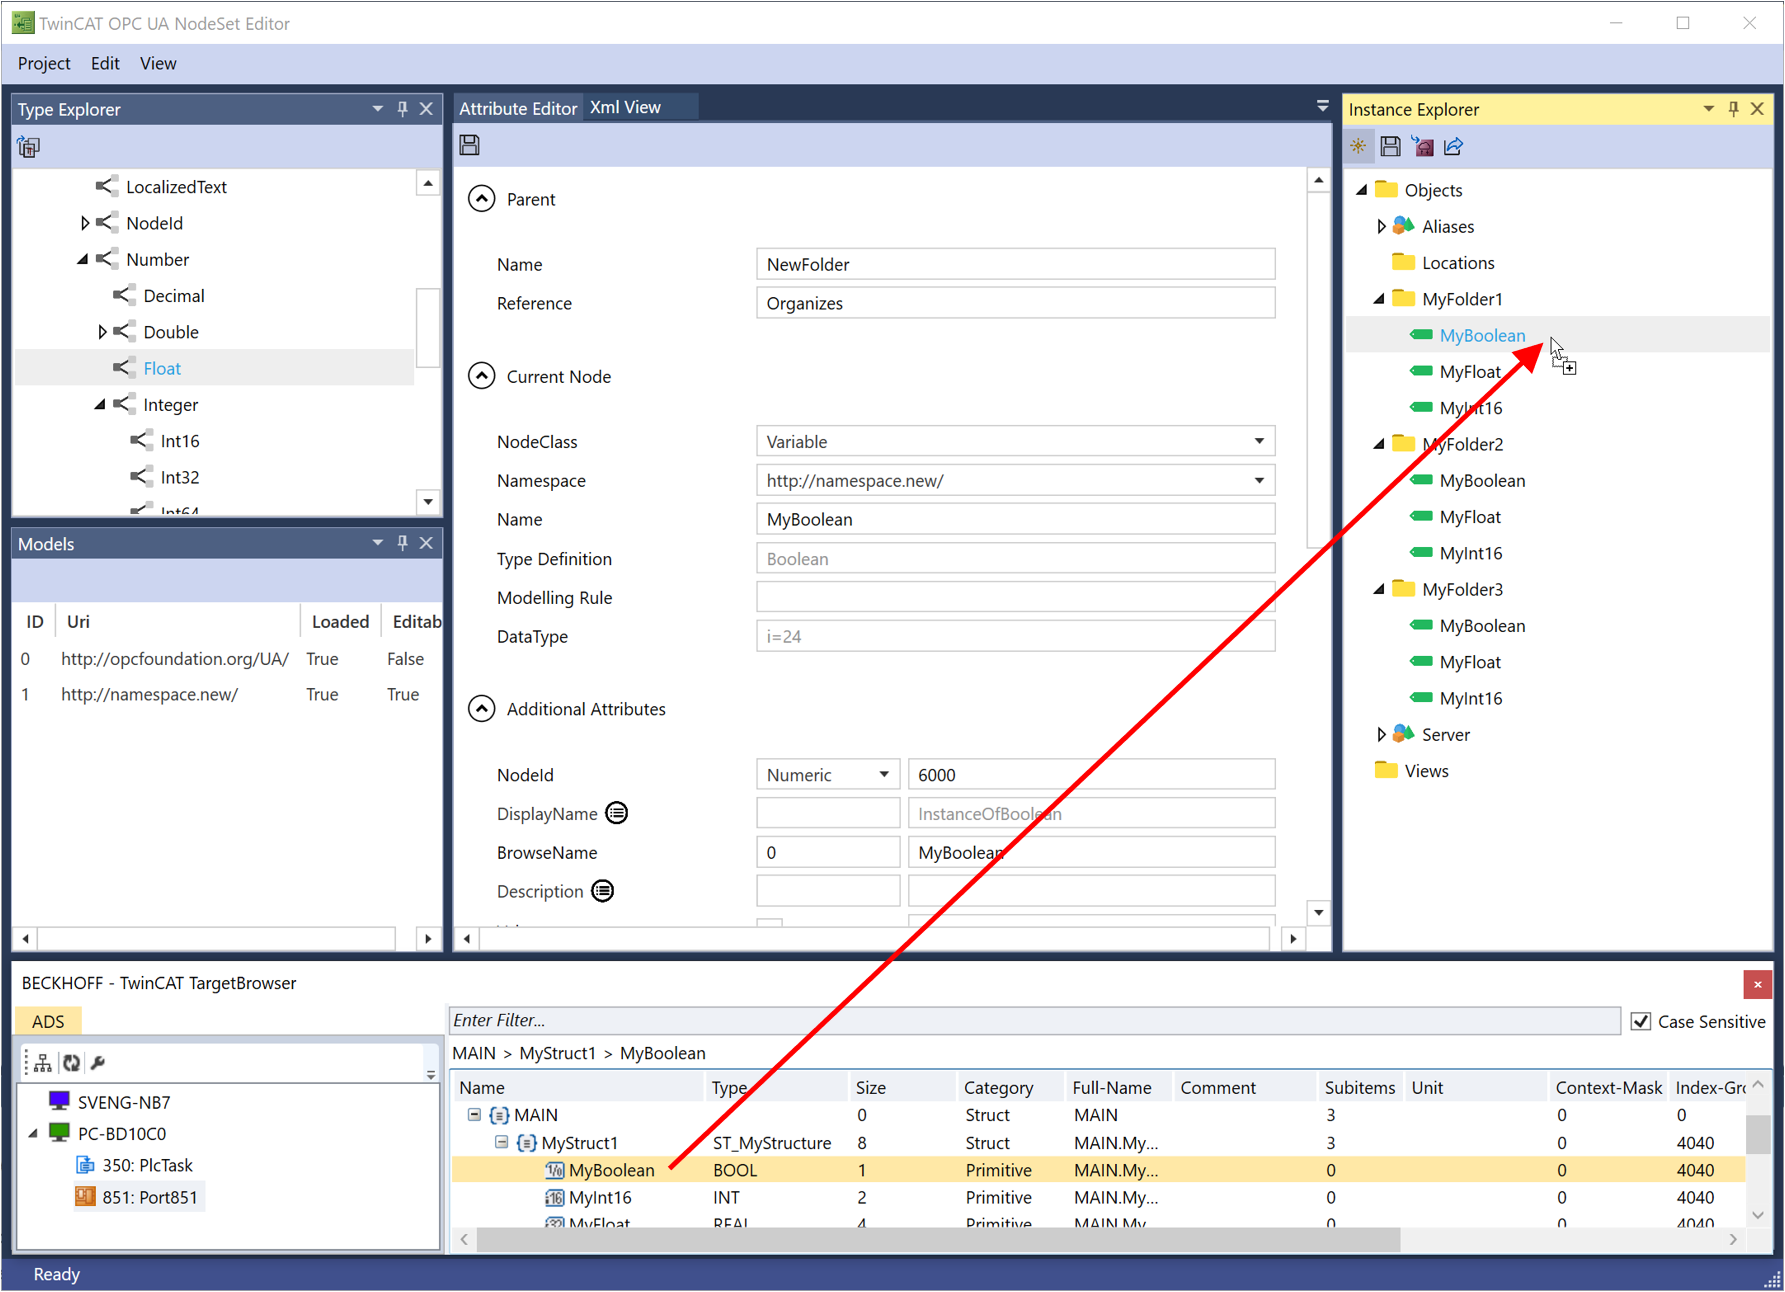Open the Edit menu
This screenshot has width=1785, height=1292.
click(105, 63)
